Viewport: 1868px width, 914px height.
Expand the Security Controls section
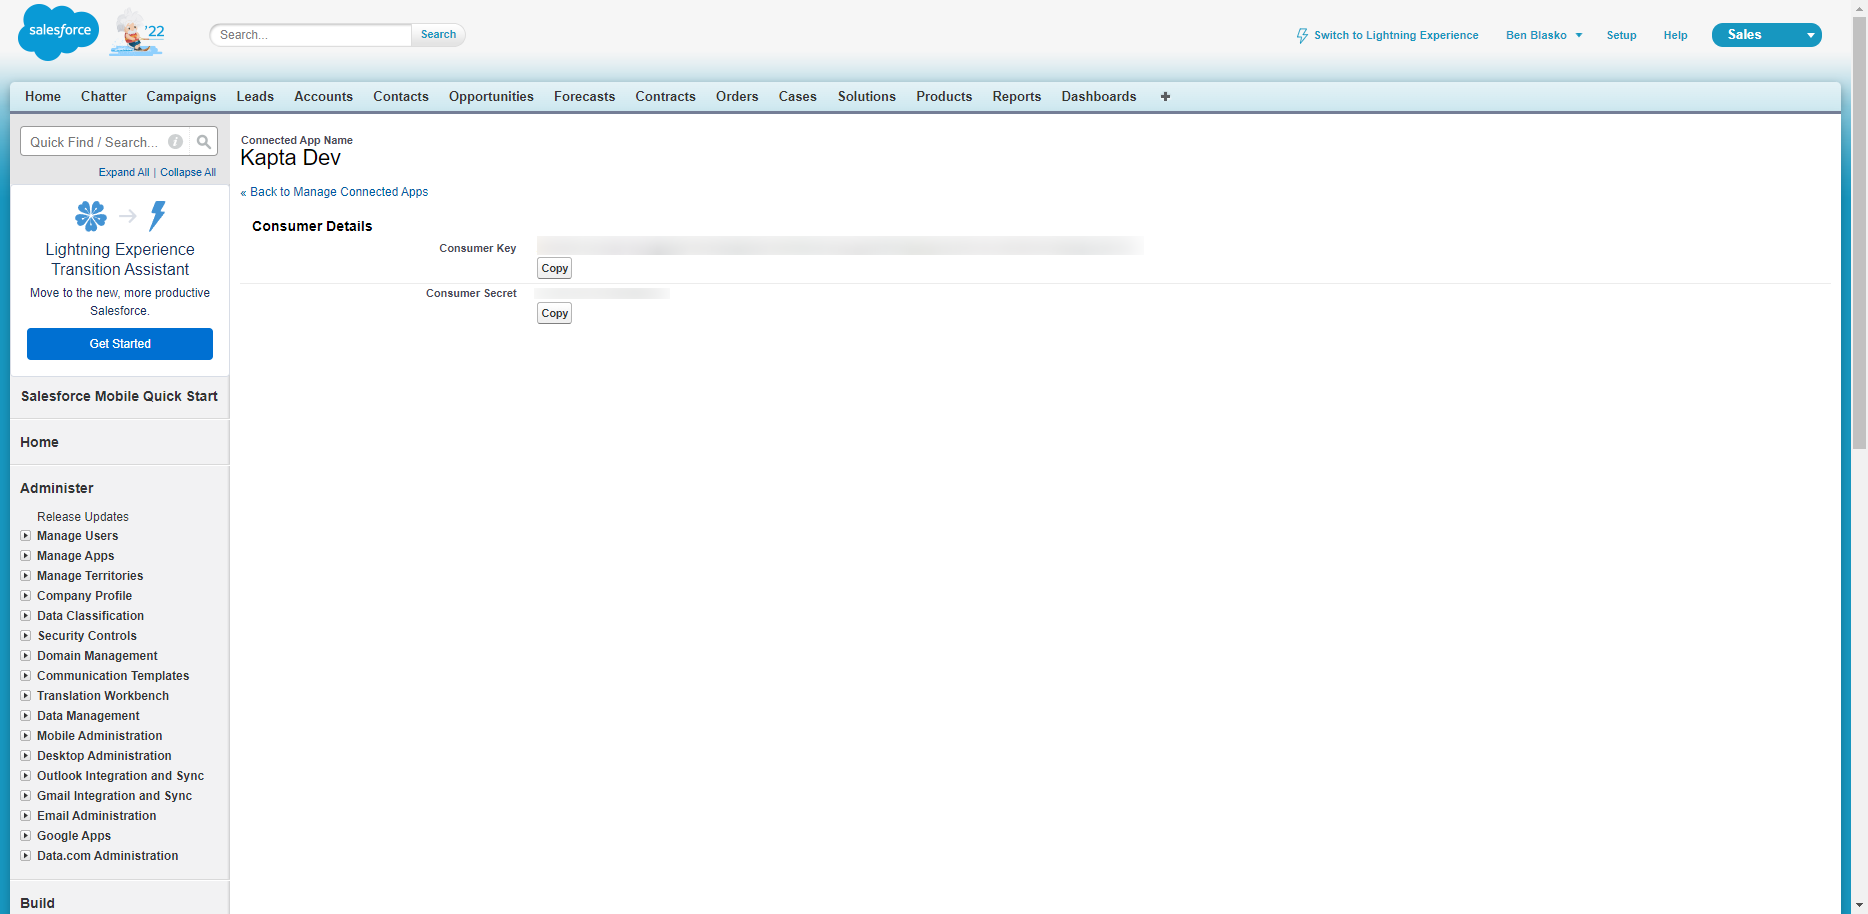point(25,635)
